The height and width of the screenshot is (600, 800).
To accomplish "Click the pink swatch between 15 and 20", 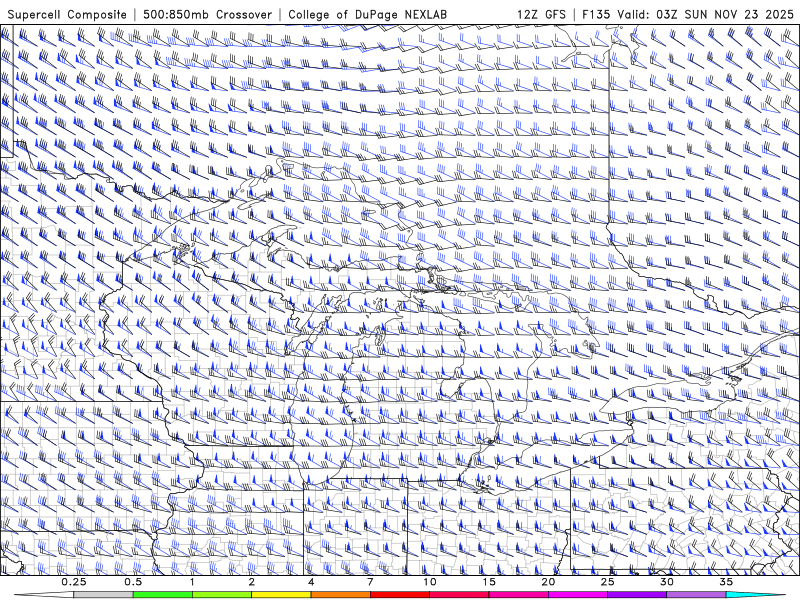I will pyautogui.click(x=518, y=595).
